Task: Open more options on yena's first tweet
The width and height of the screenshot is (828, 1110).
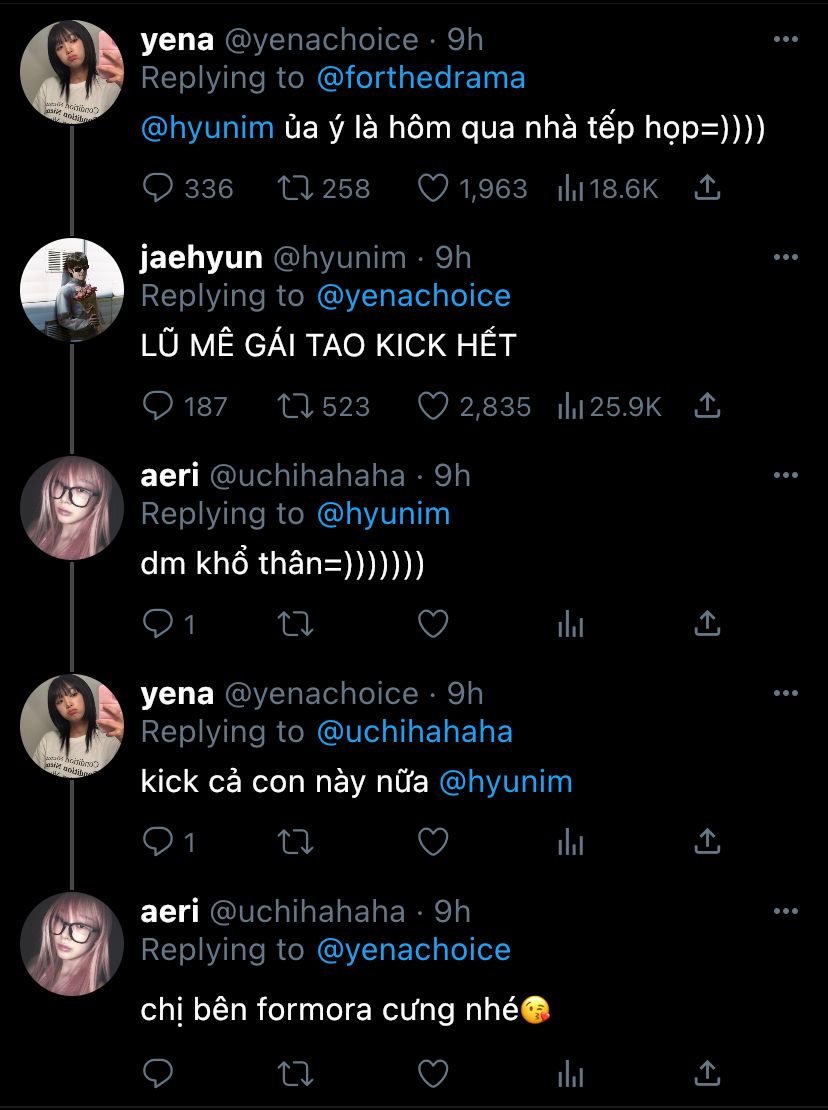Action: pyautogui.click(x=786, y=40)
